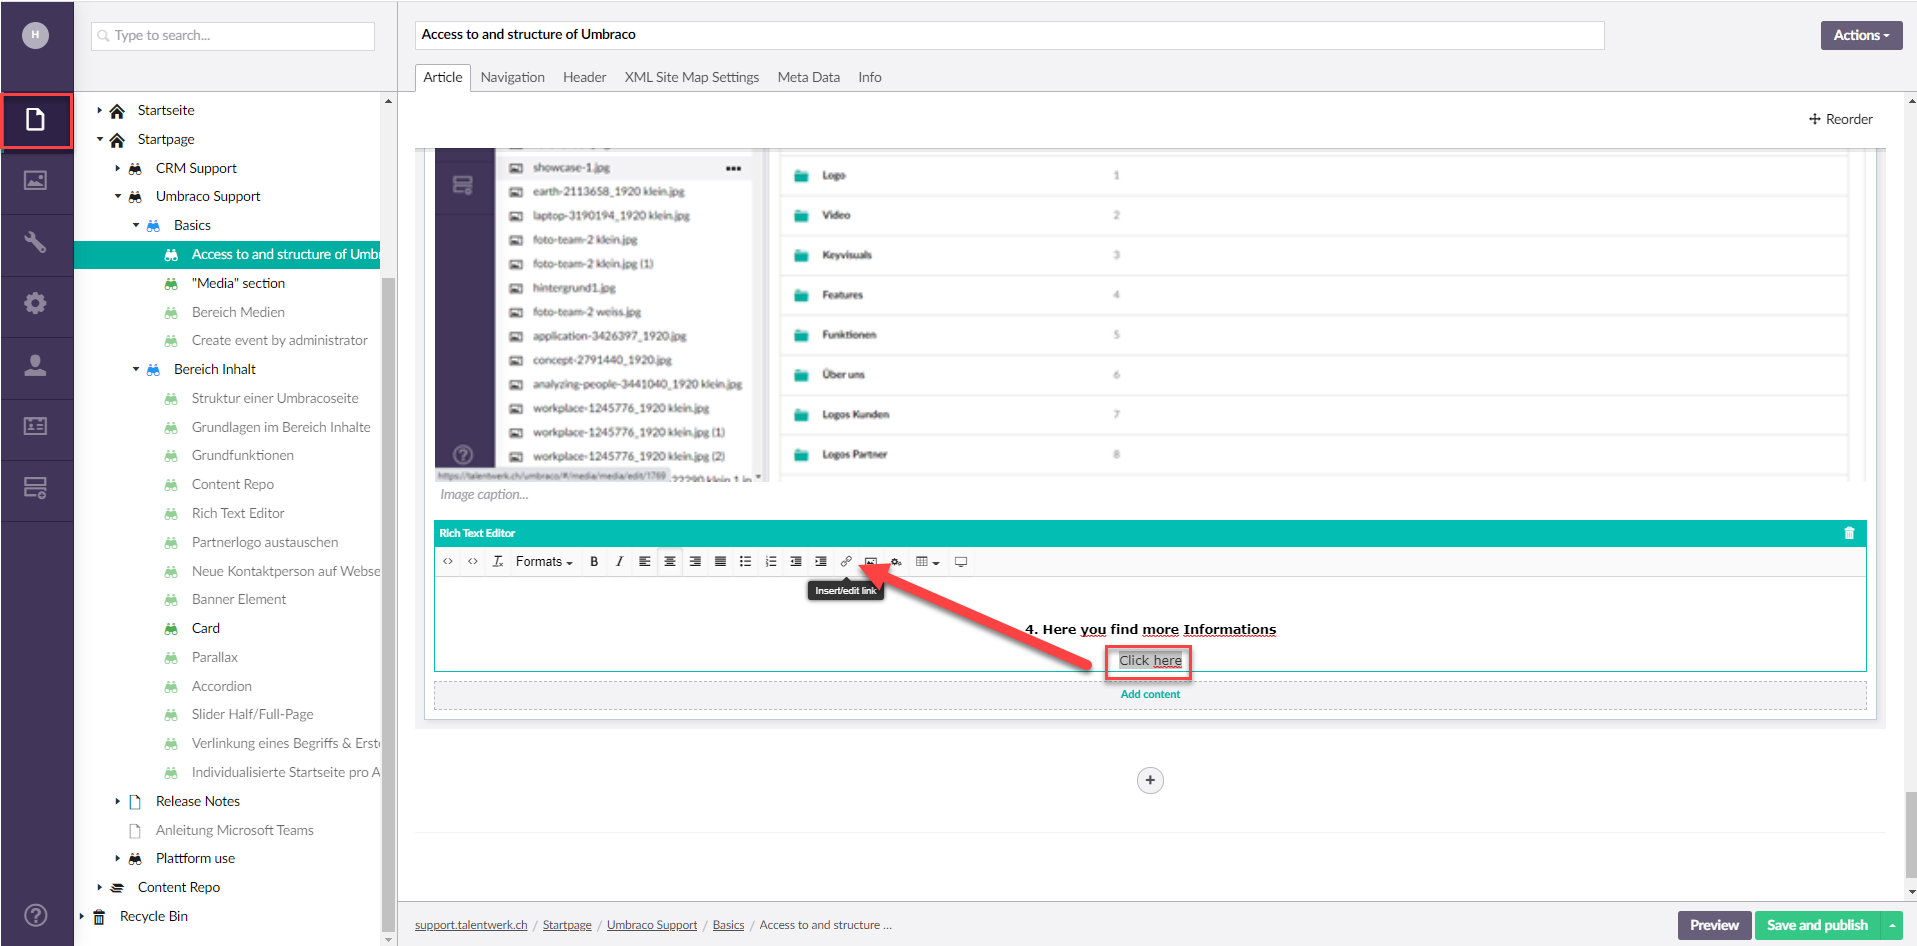1917x946 pixels.
Task: Expand the Startseite tree node
Action: point(99,110)
